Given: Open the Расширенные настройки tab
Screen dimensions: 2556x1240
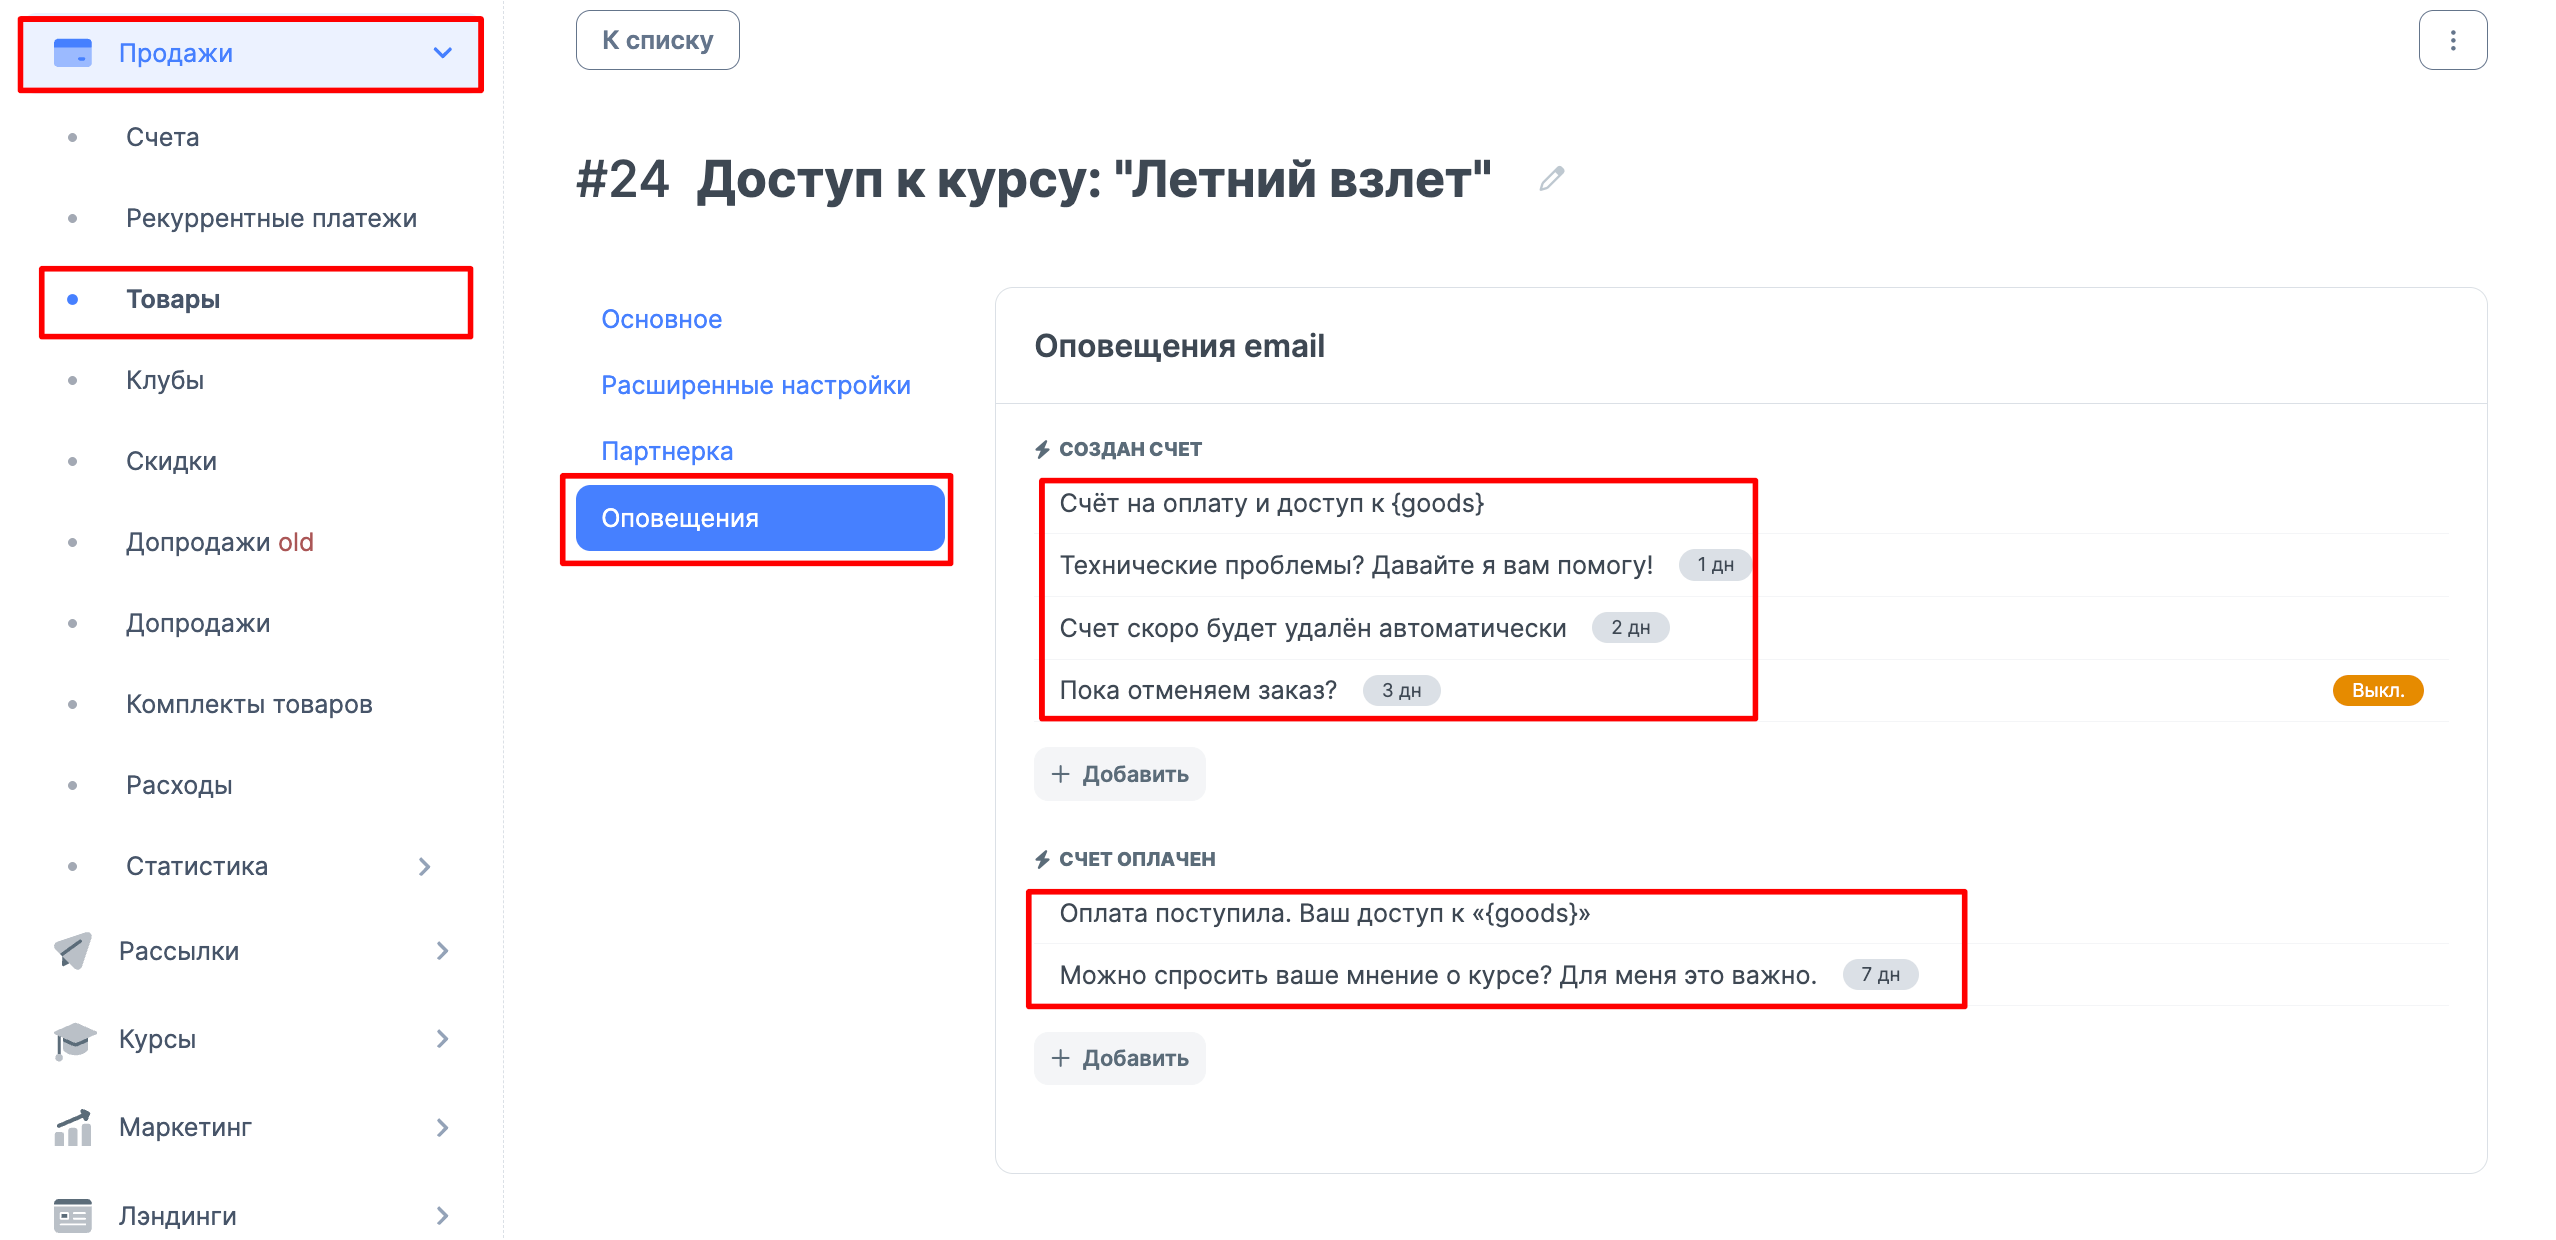Looking at the screenshot, I should pyautogui.click(x=755, y=385).
